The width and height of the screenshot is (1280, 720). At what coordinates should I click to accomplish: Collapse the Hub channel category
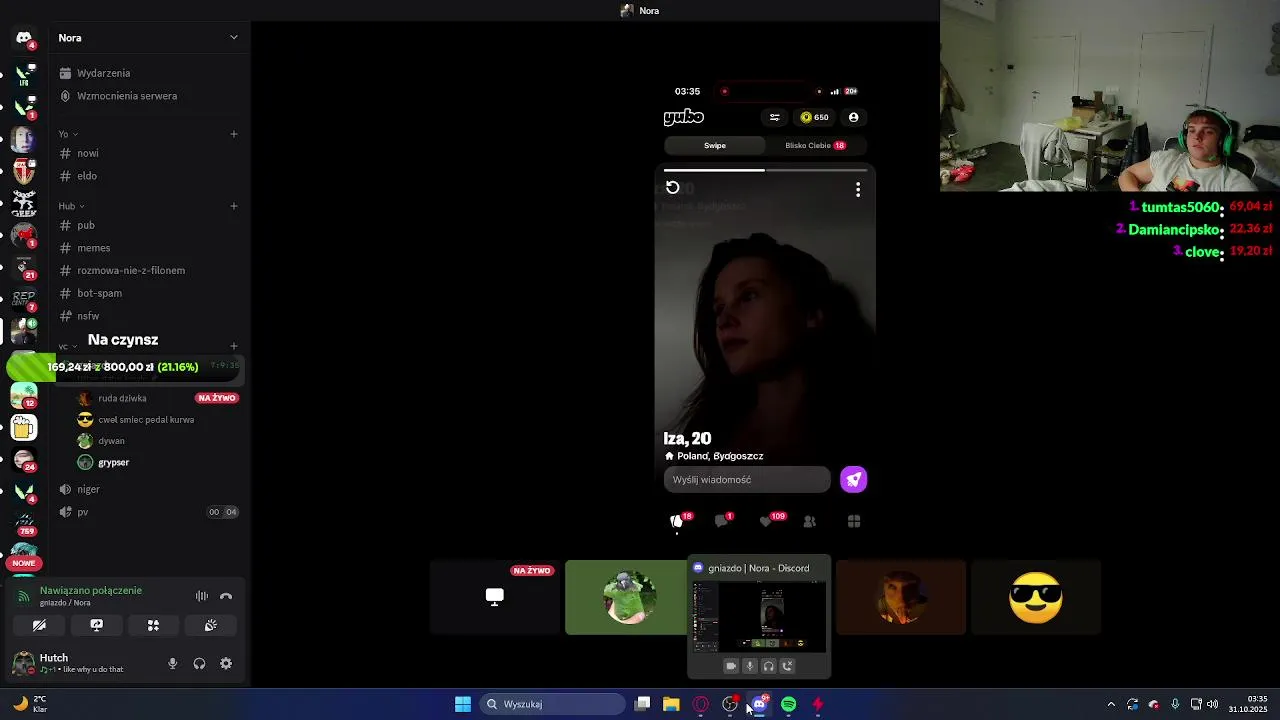click(x=71, y=206)
